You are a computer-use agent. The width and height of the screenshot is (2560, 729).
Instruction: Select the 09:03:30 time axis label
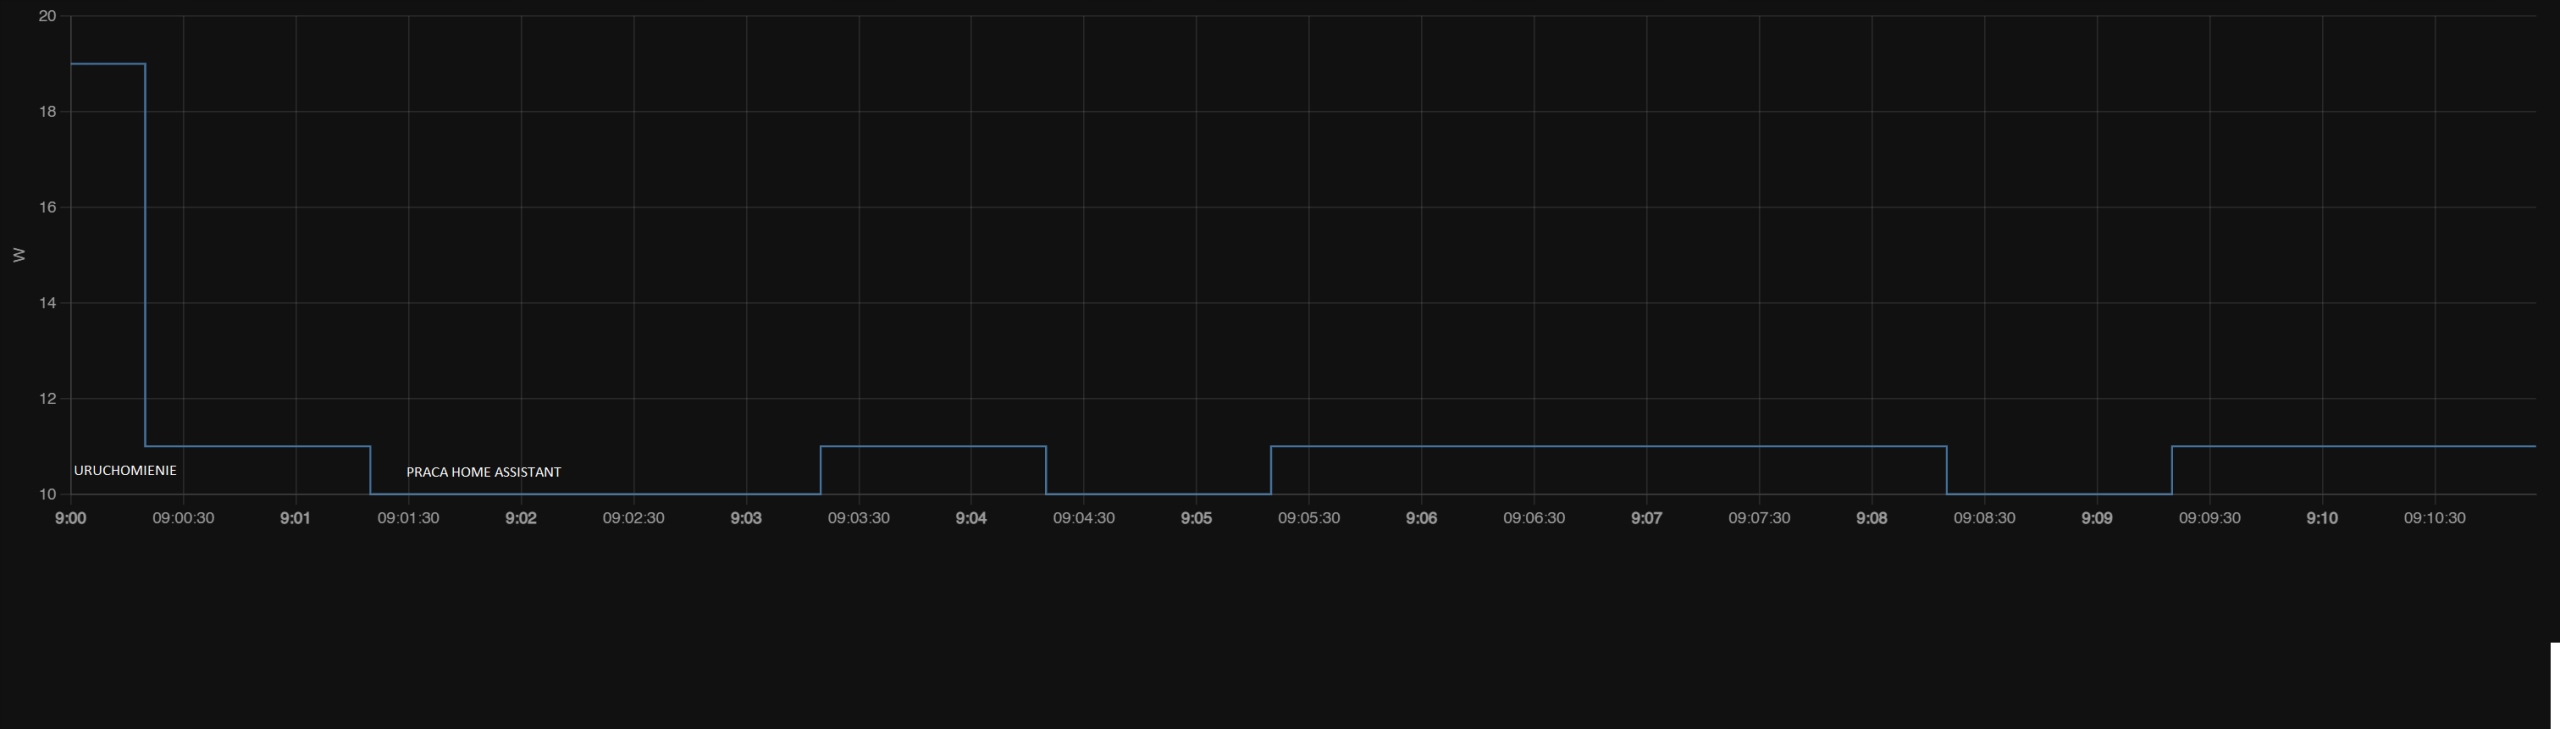click(858, 518)
